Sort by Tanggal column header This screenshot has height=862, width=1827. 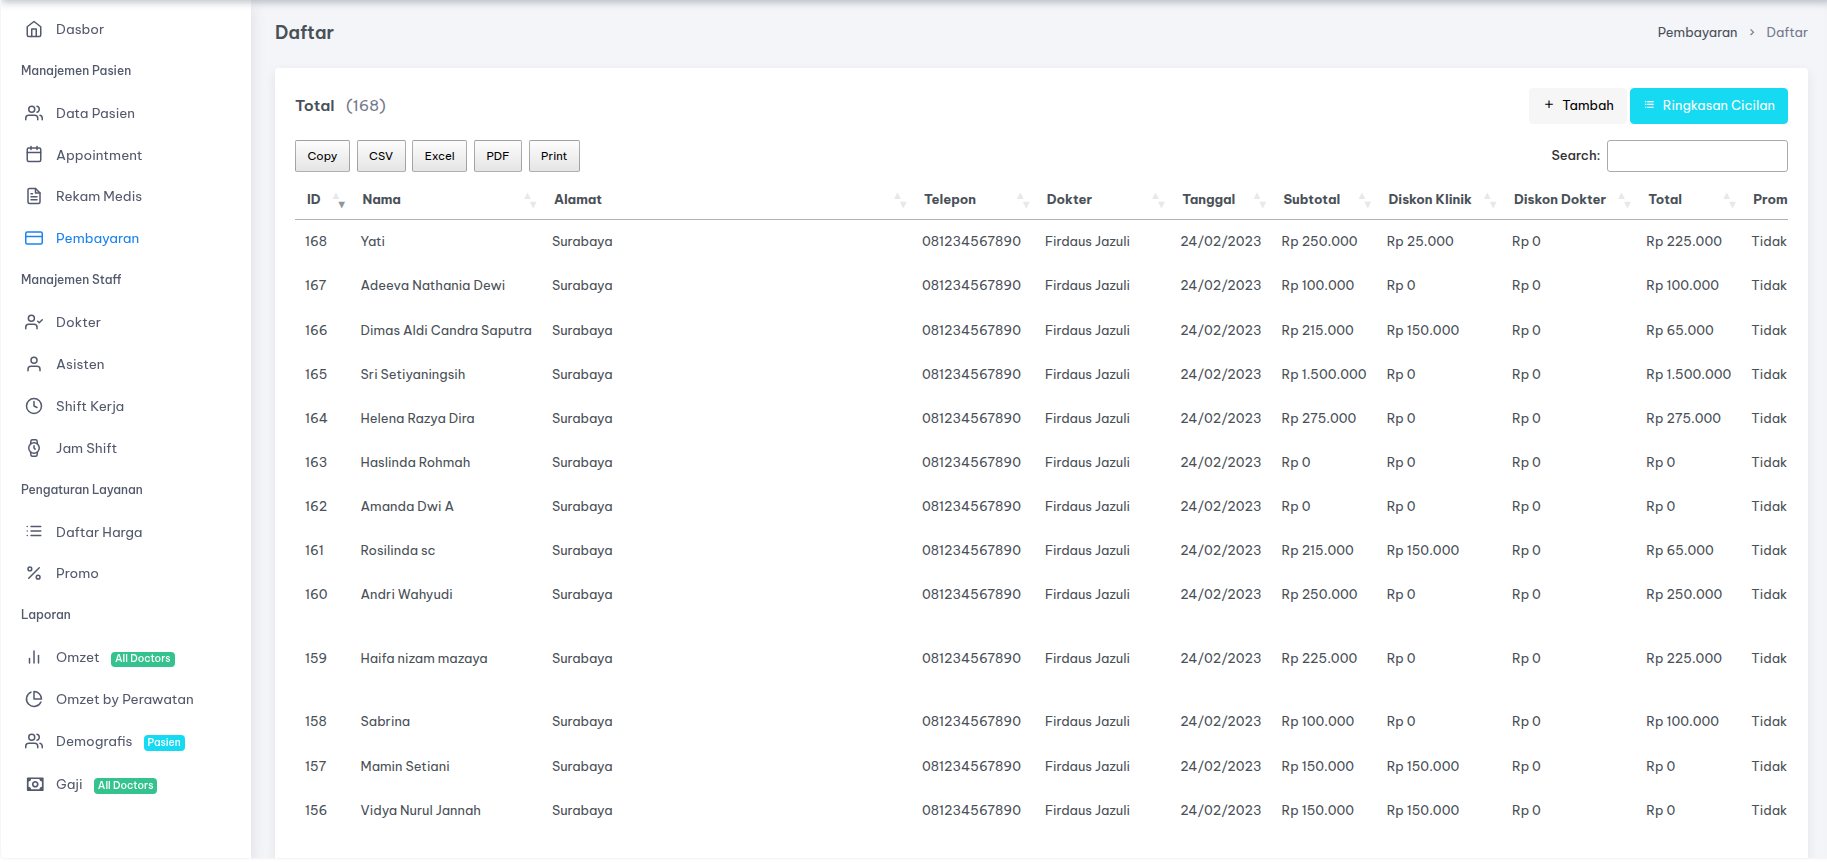point(1208,199)
